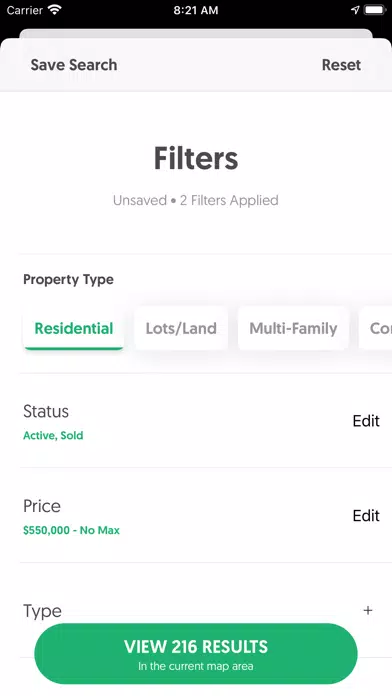Tap the Active, Sold status value

tap(53, 435)
